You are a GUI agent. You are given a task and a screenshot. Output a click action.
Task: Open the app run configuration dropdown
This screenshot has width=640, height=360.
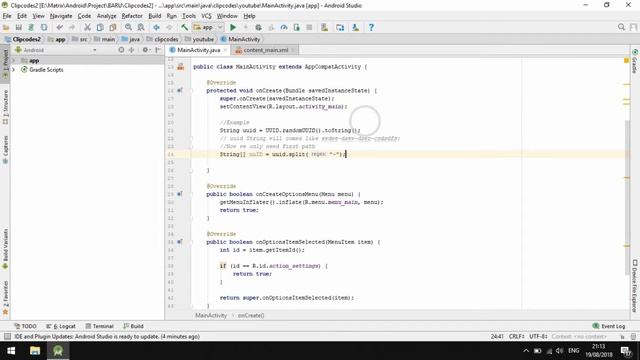[x=208, y=27]
